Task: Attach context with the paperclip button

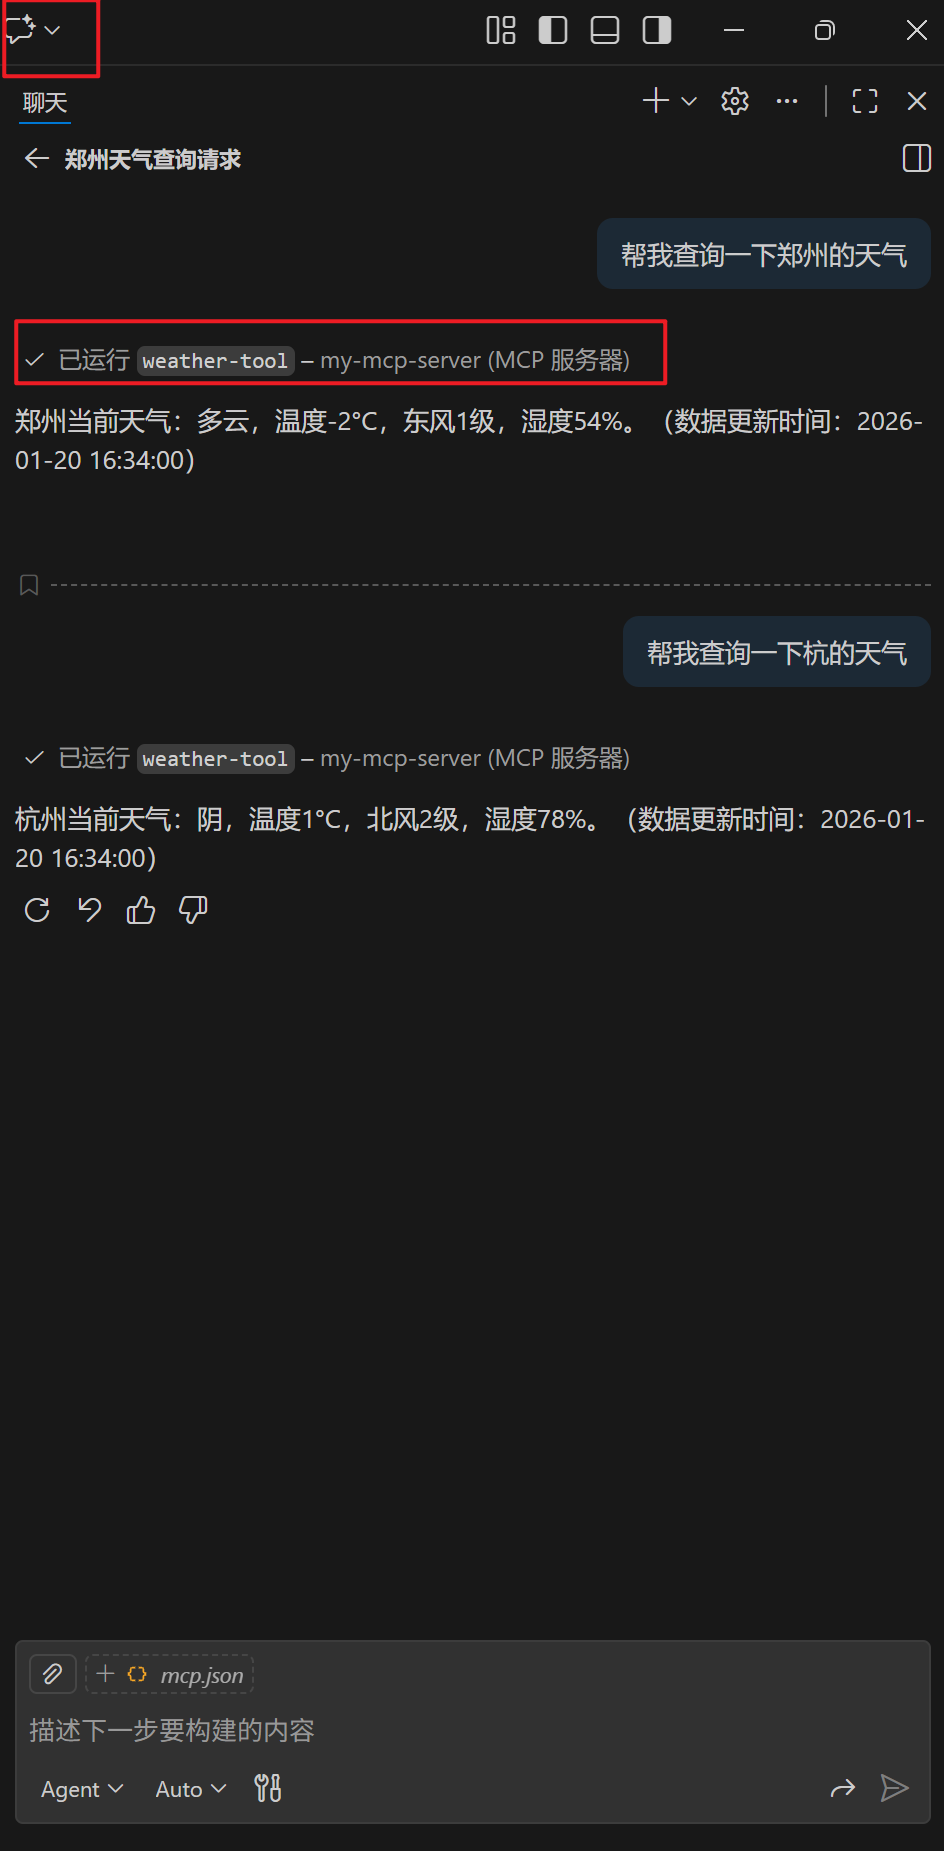Action: click(x=53, y=1674)
